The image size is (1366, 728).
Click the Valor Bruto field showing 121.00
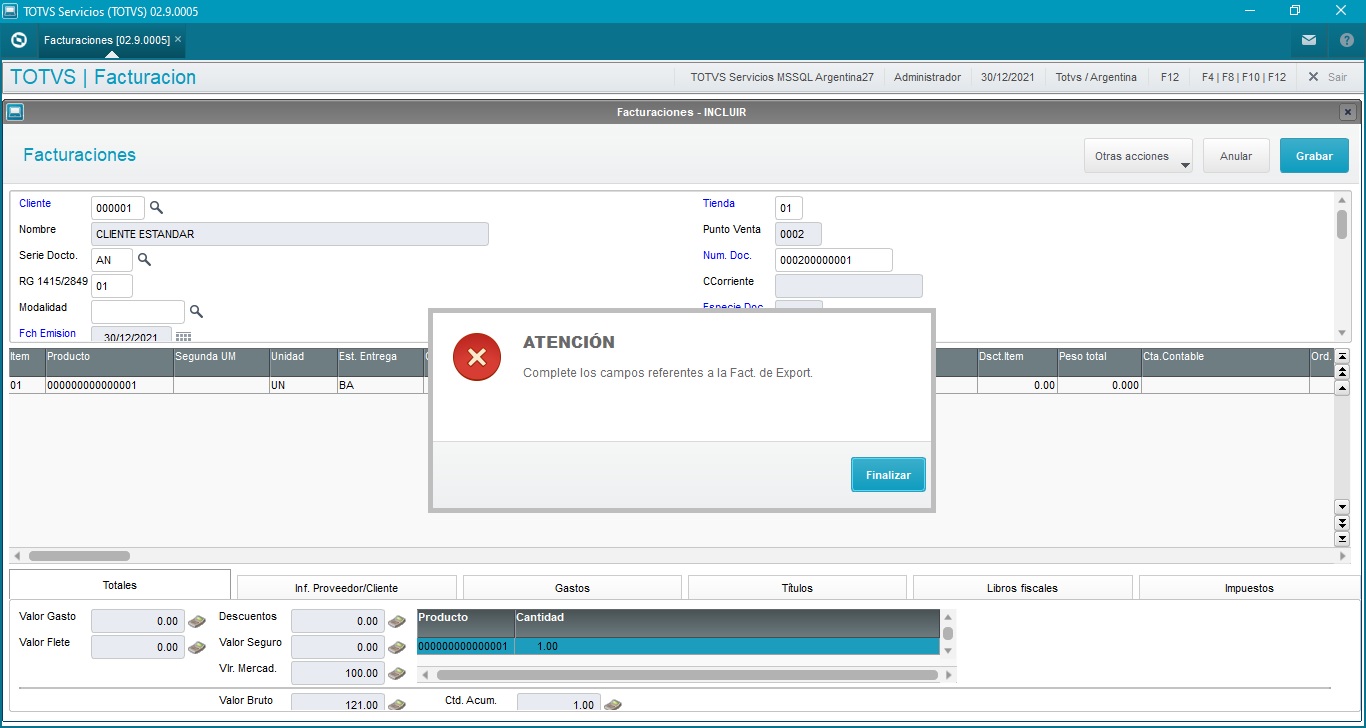(x=338, y=704)
